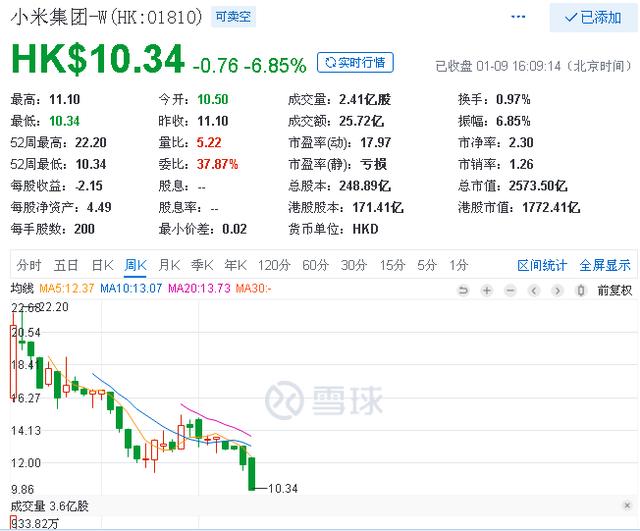This screenshot has width=640, height=531.
Task: Click the 已添加 added-to-watchlist button
Action: (593, 17)
